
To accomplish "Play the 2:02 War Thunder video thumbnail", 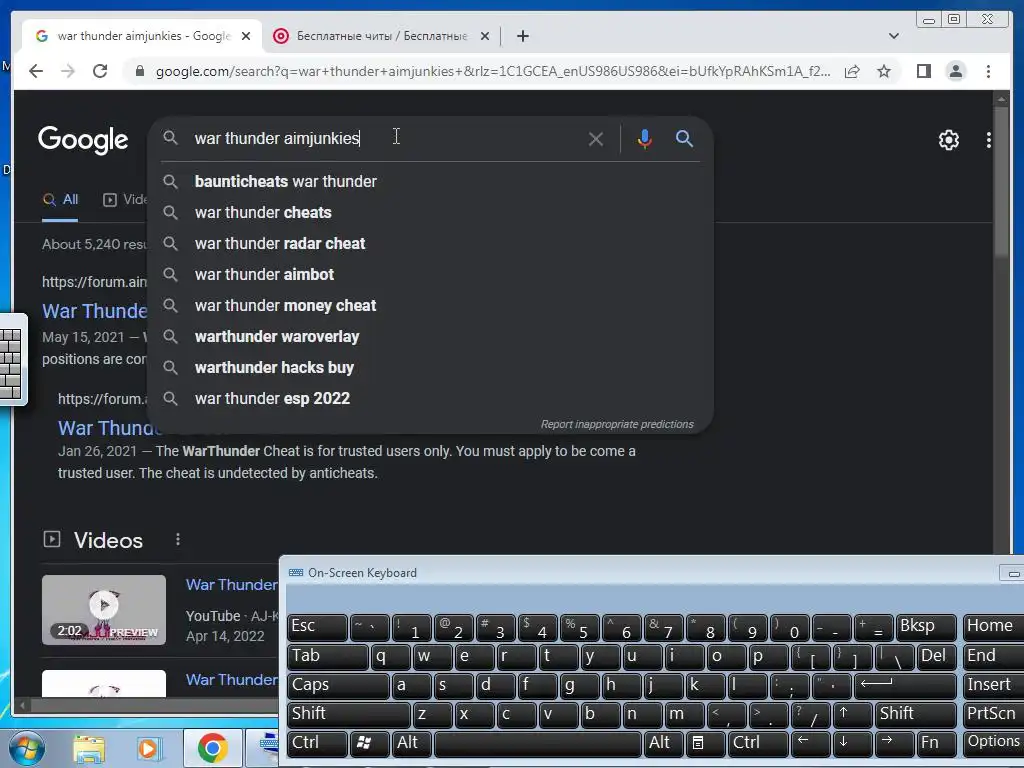I will pyautogui.click(x=104, y=610).
